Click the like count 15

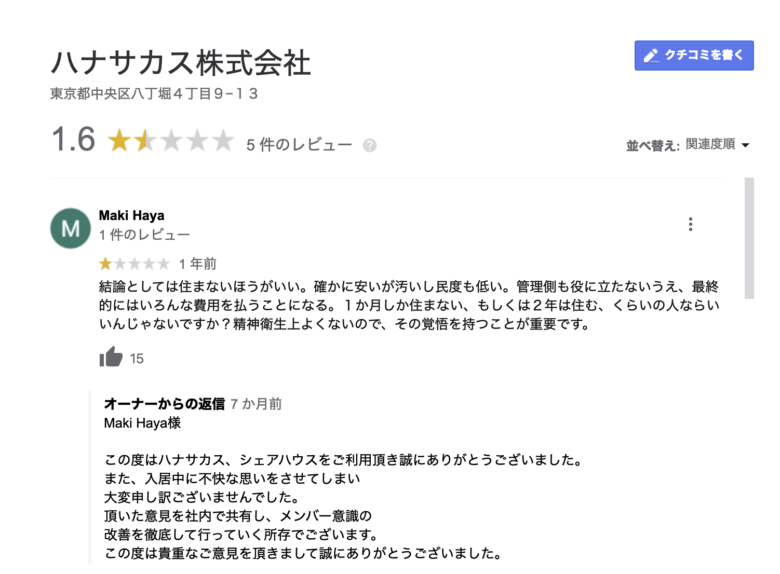point(137,358)
